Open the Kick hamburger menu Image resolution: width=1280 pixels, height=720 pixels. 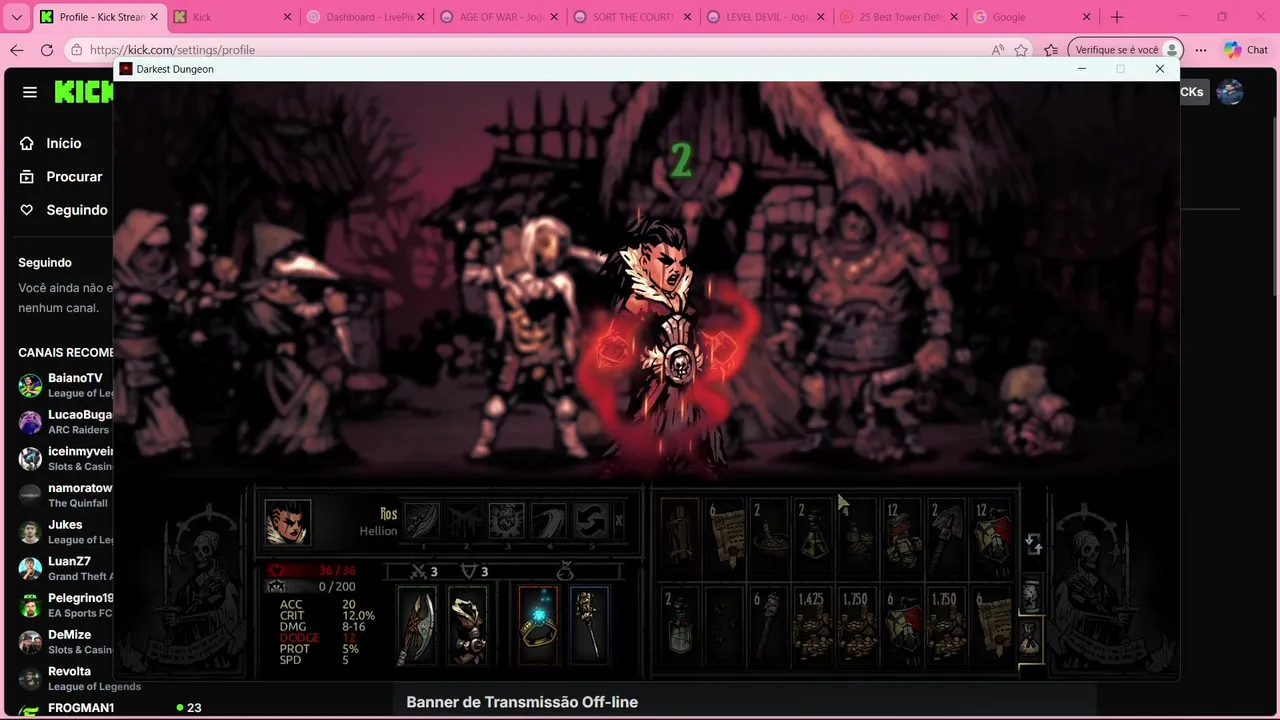30,92
